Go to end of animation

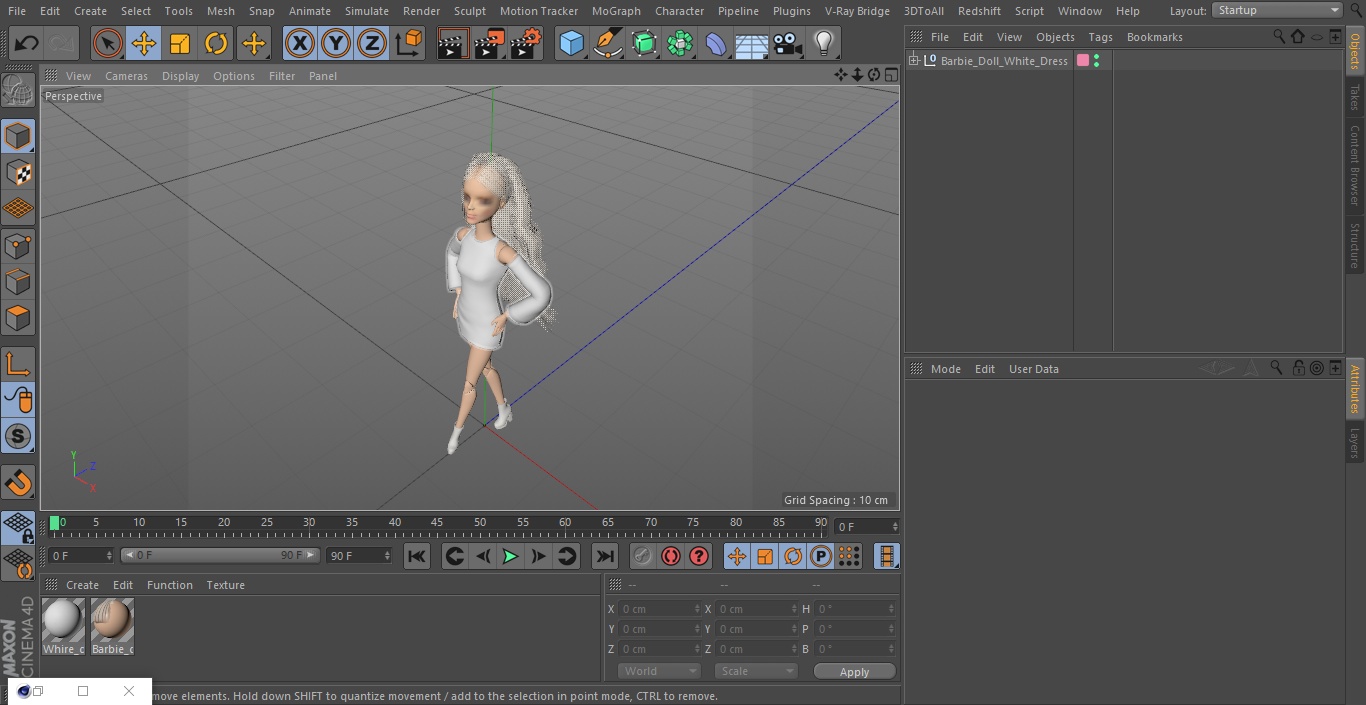(605, 556)
